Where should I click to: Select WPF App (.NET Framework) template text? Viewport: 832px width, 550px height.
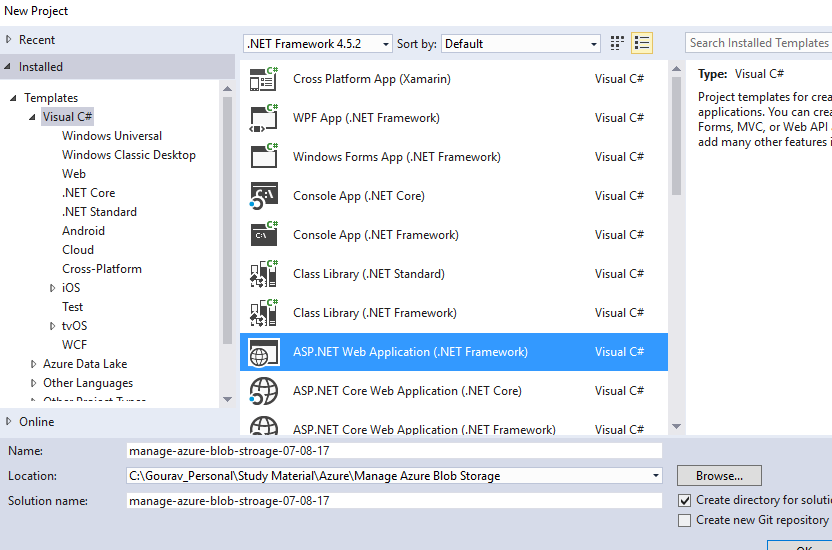[x=366, y=118]
